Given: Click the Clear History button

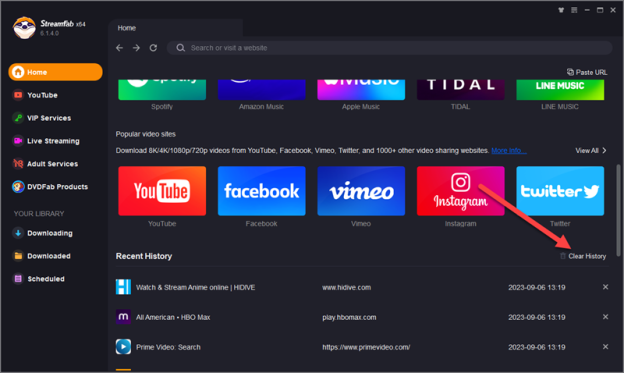Looking at the screenshot, I should point(583,256).
